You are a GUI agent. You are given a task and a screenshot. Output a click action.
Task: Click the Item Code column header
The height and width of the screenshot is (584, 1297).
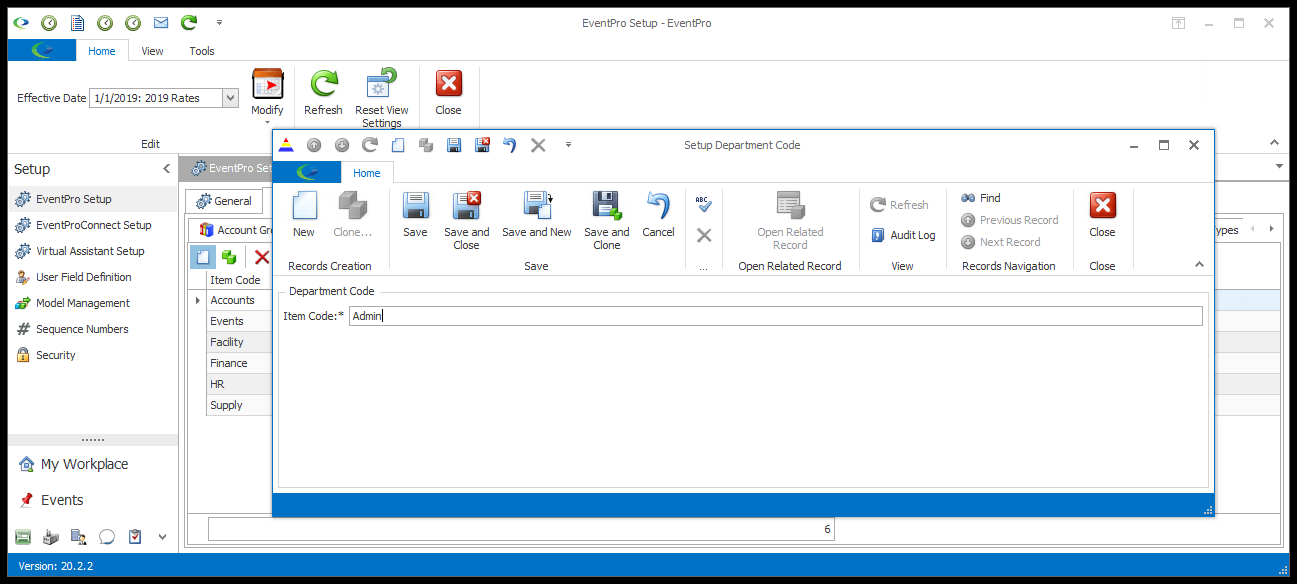pos(238,280)
